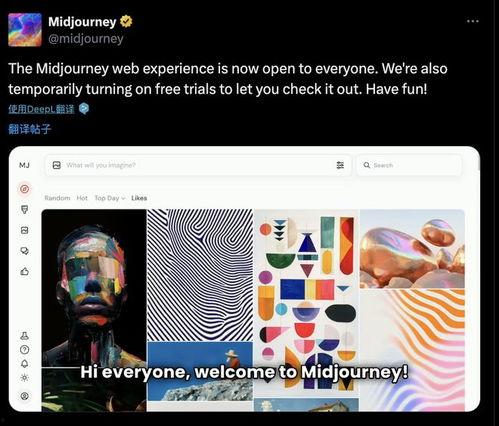Screen dimensions: 499x426
Task: Open prompt settings sliders icon
Action: [340, 165]
